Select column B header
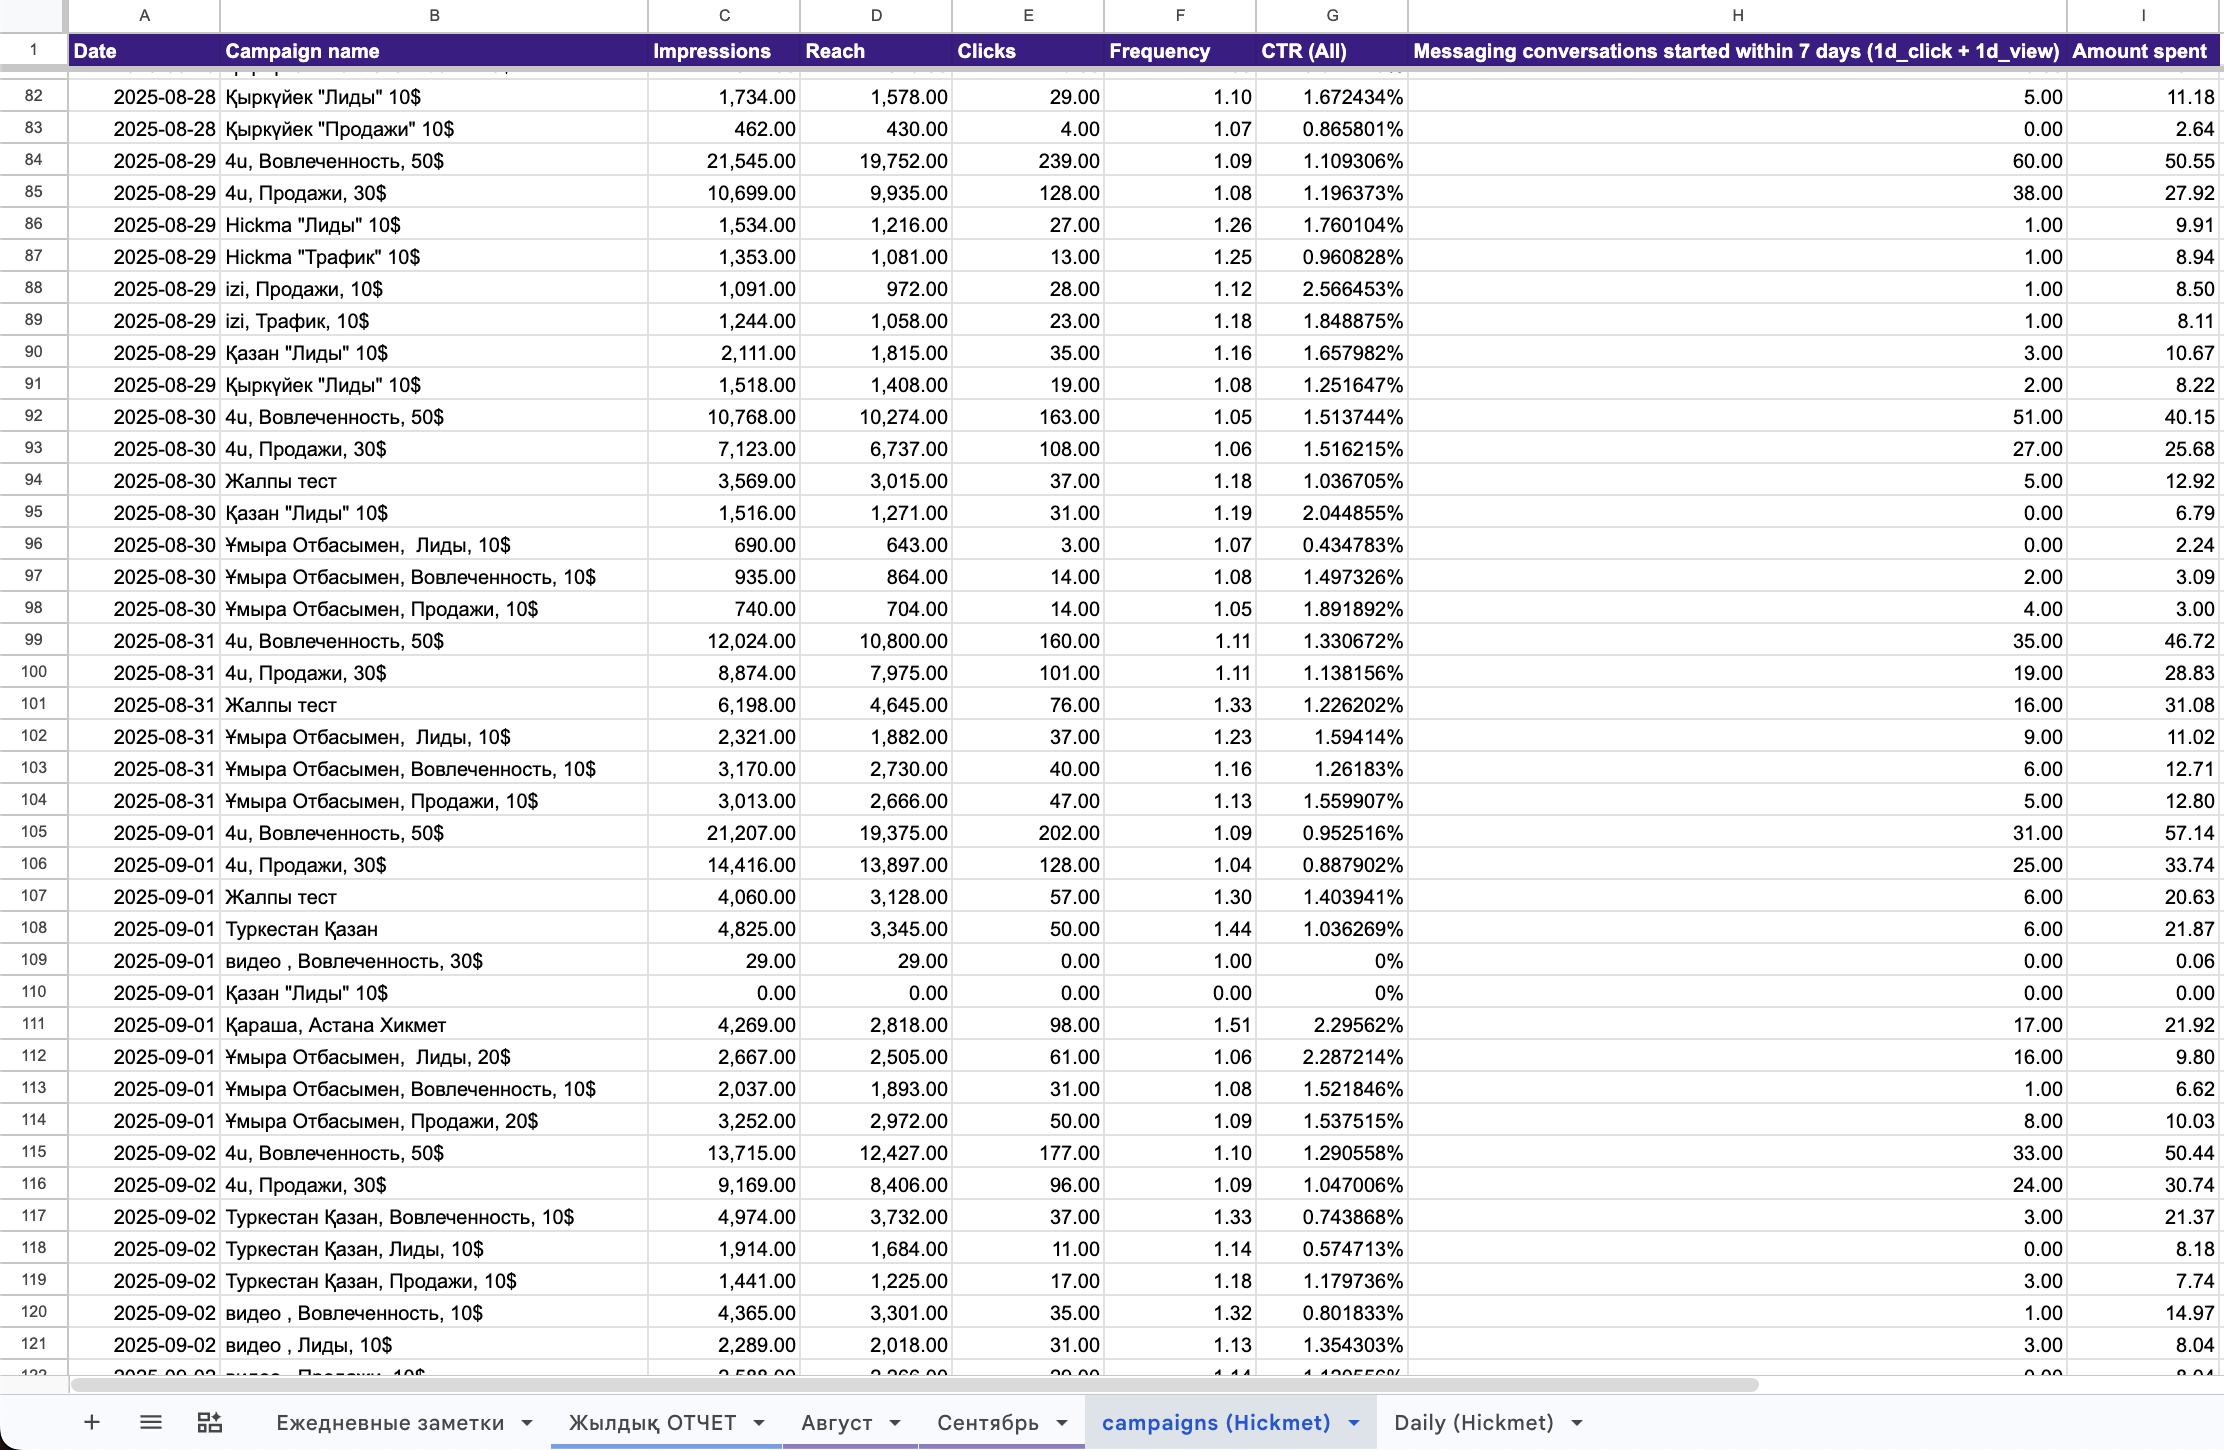Screen dimensions: 2224x1450 pyautogui.click(x=434, y=15)
